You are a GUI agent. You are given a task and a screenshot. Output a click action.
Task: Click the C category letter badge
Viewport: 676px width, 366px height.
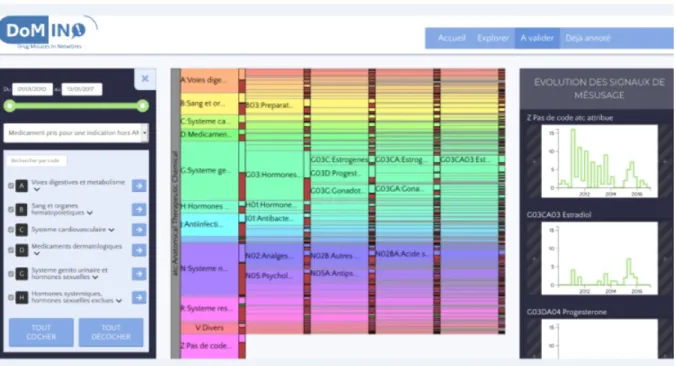pyautogui.click(x=22, y=230)
